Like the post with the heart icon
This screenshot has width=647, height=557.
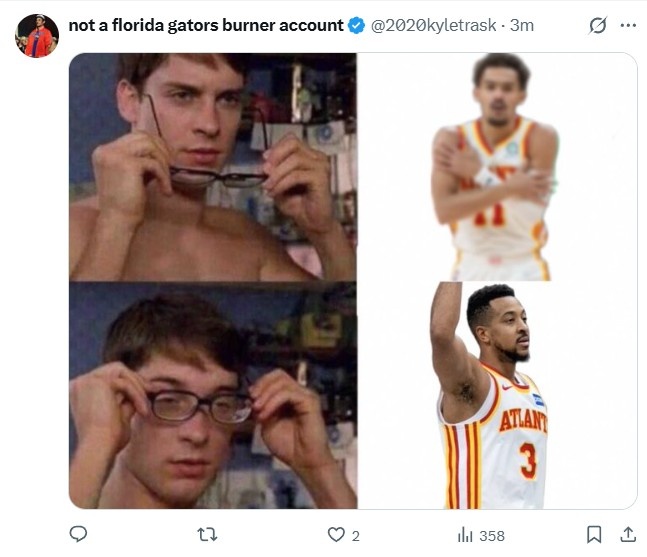point(336,535)
